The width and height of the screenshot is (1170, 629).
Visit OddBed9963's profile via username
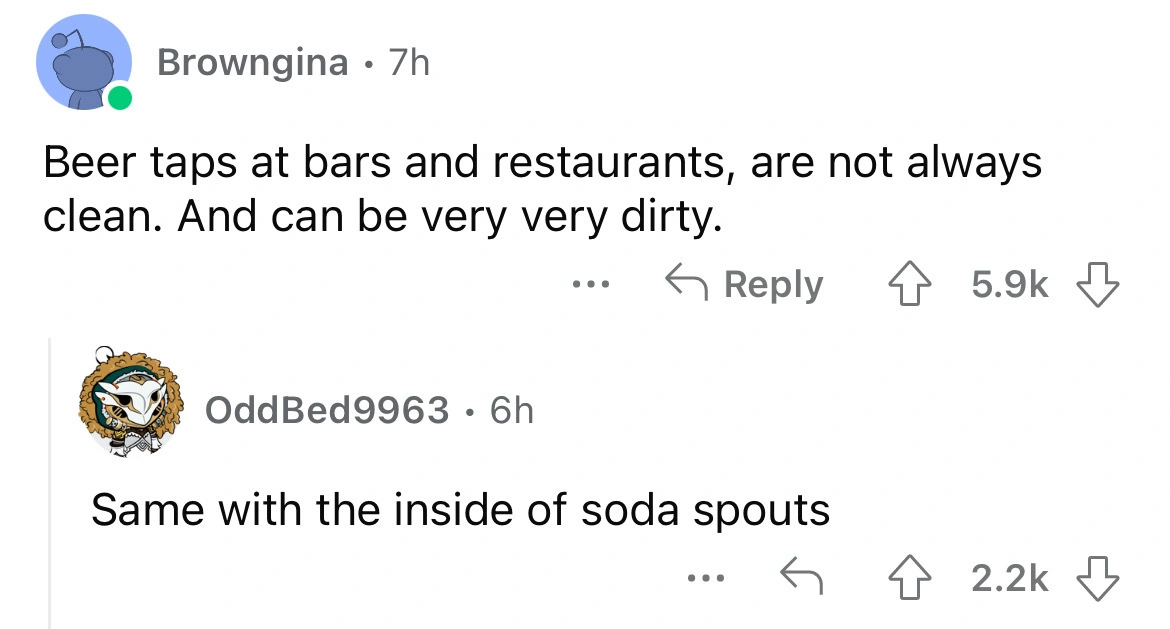click(326, 409)
